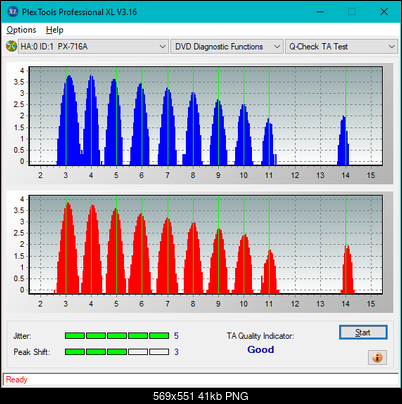Expand the Q-Check TA Test dropdown
Viewport: 402px width, 404px height.
click(x=341, y=46)
